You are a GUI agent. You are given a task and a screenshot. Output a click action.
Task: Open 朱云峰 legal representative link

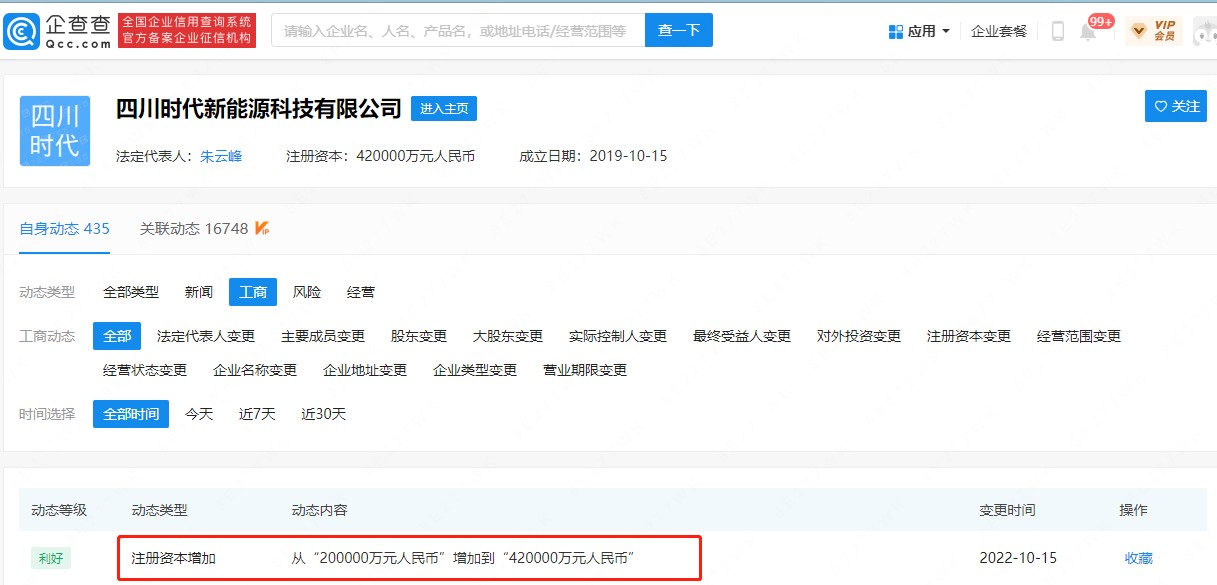[221, 156]
